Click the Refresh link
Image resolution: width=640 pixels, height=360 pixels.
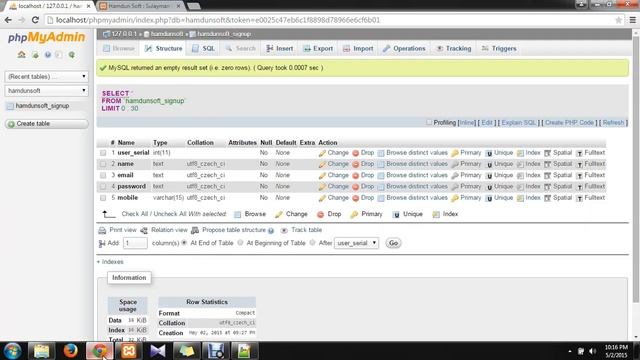[x=613, y=122]
